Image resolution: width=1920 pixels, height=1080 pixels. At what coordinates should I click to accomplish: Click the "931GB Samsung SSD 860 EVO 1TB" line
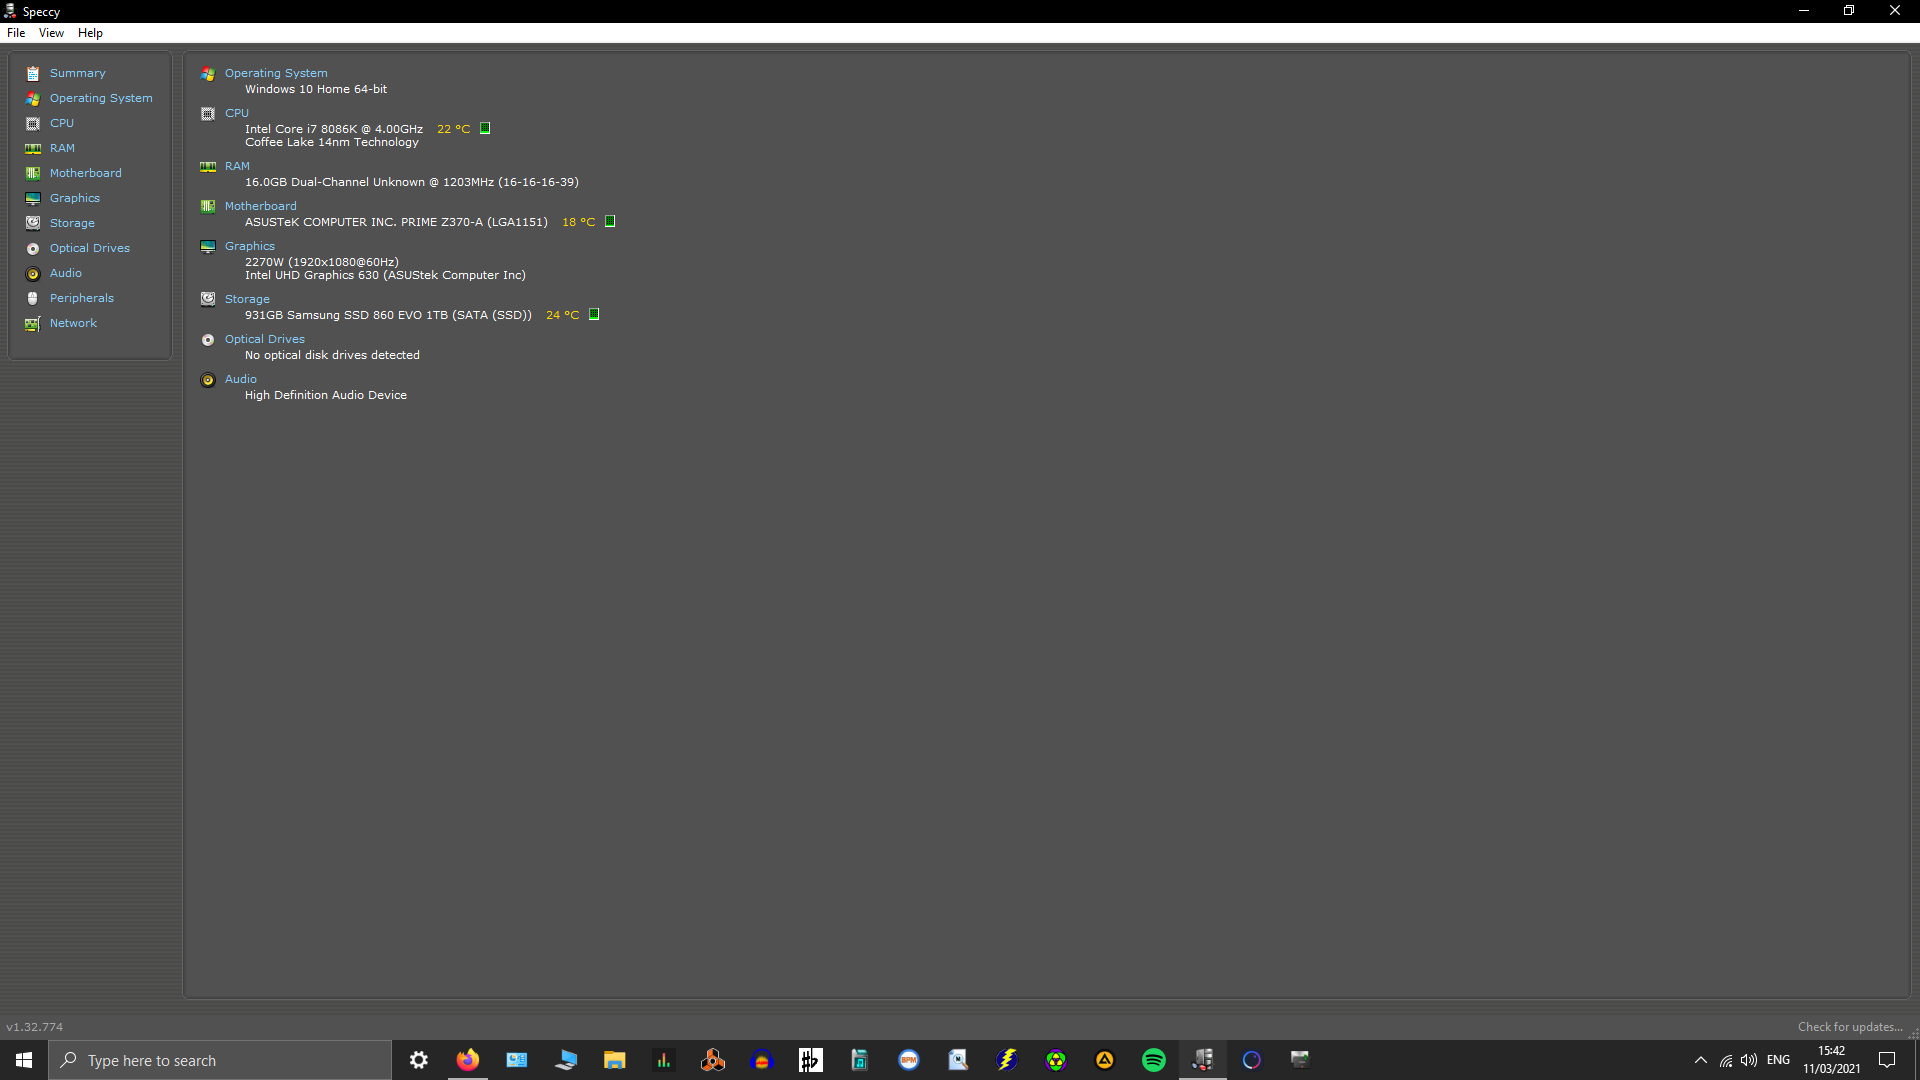(x=388, y=315)
